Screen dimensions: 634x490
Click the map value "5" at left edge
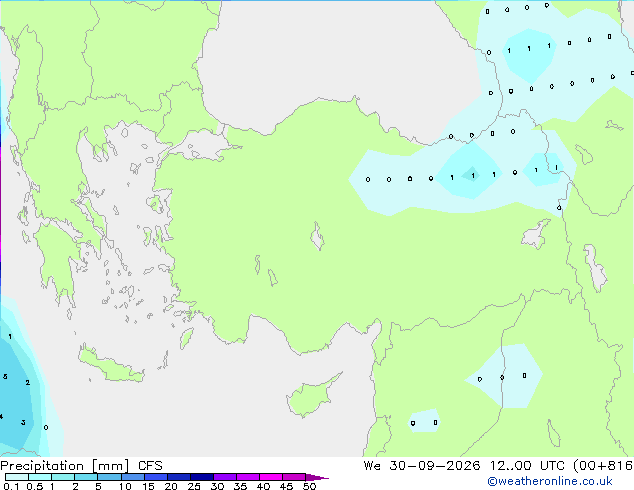click(5, 377)
